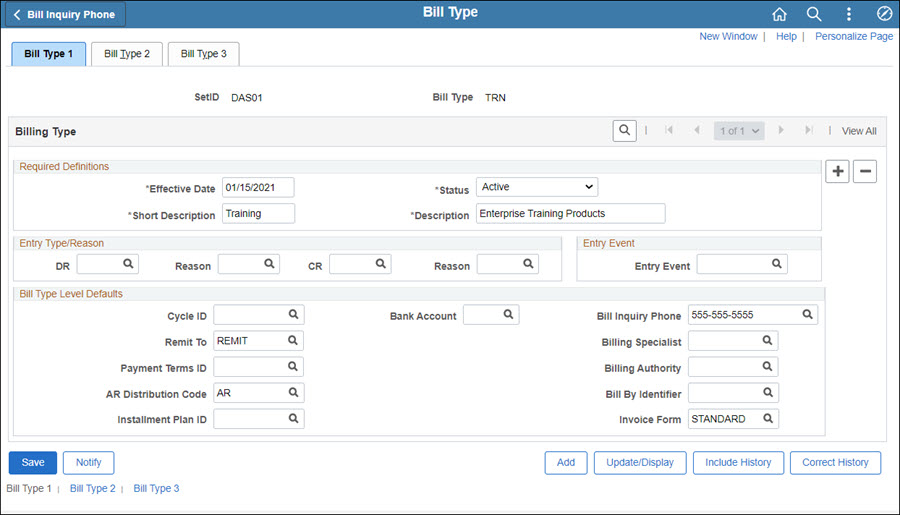Open the Status dropdown
The height and width of the screenshot is (515, 900).
point(537,187)
